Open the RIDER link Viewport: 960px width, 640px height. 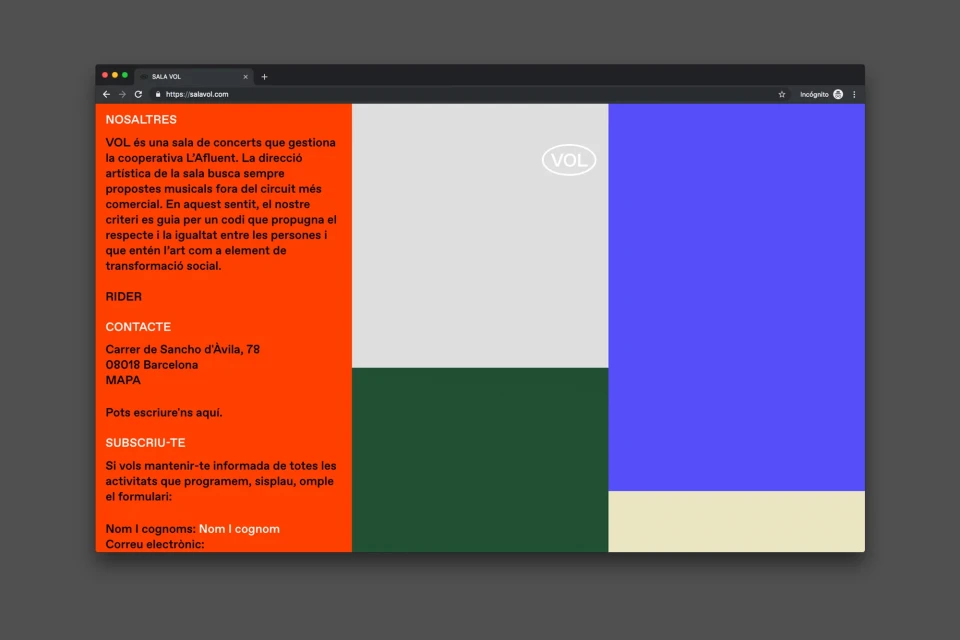pos(123,296)
